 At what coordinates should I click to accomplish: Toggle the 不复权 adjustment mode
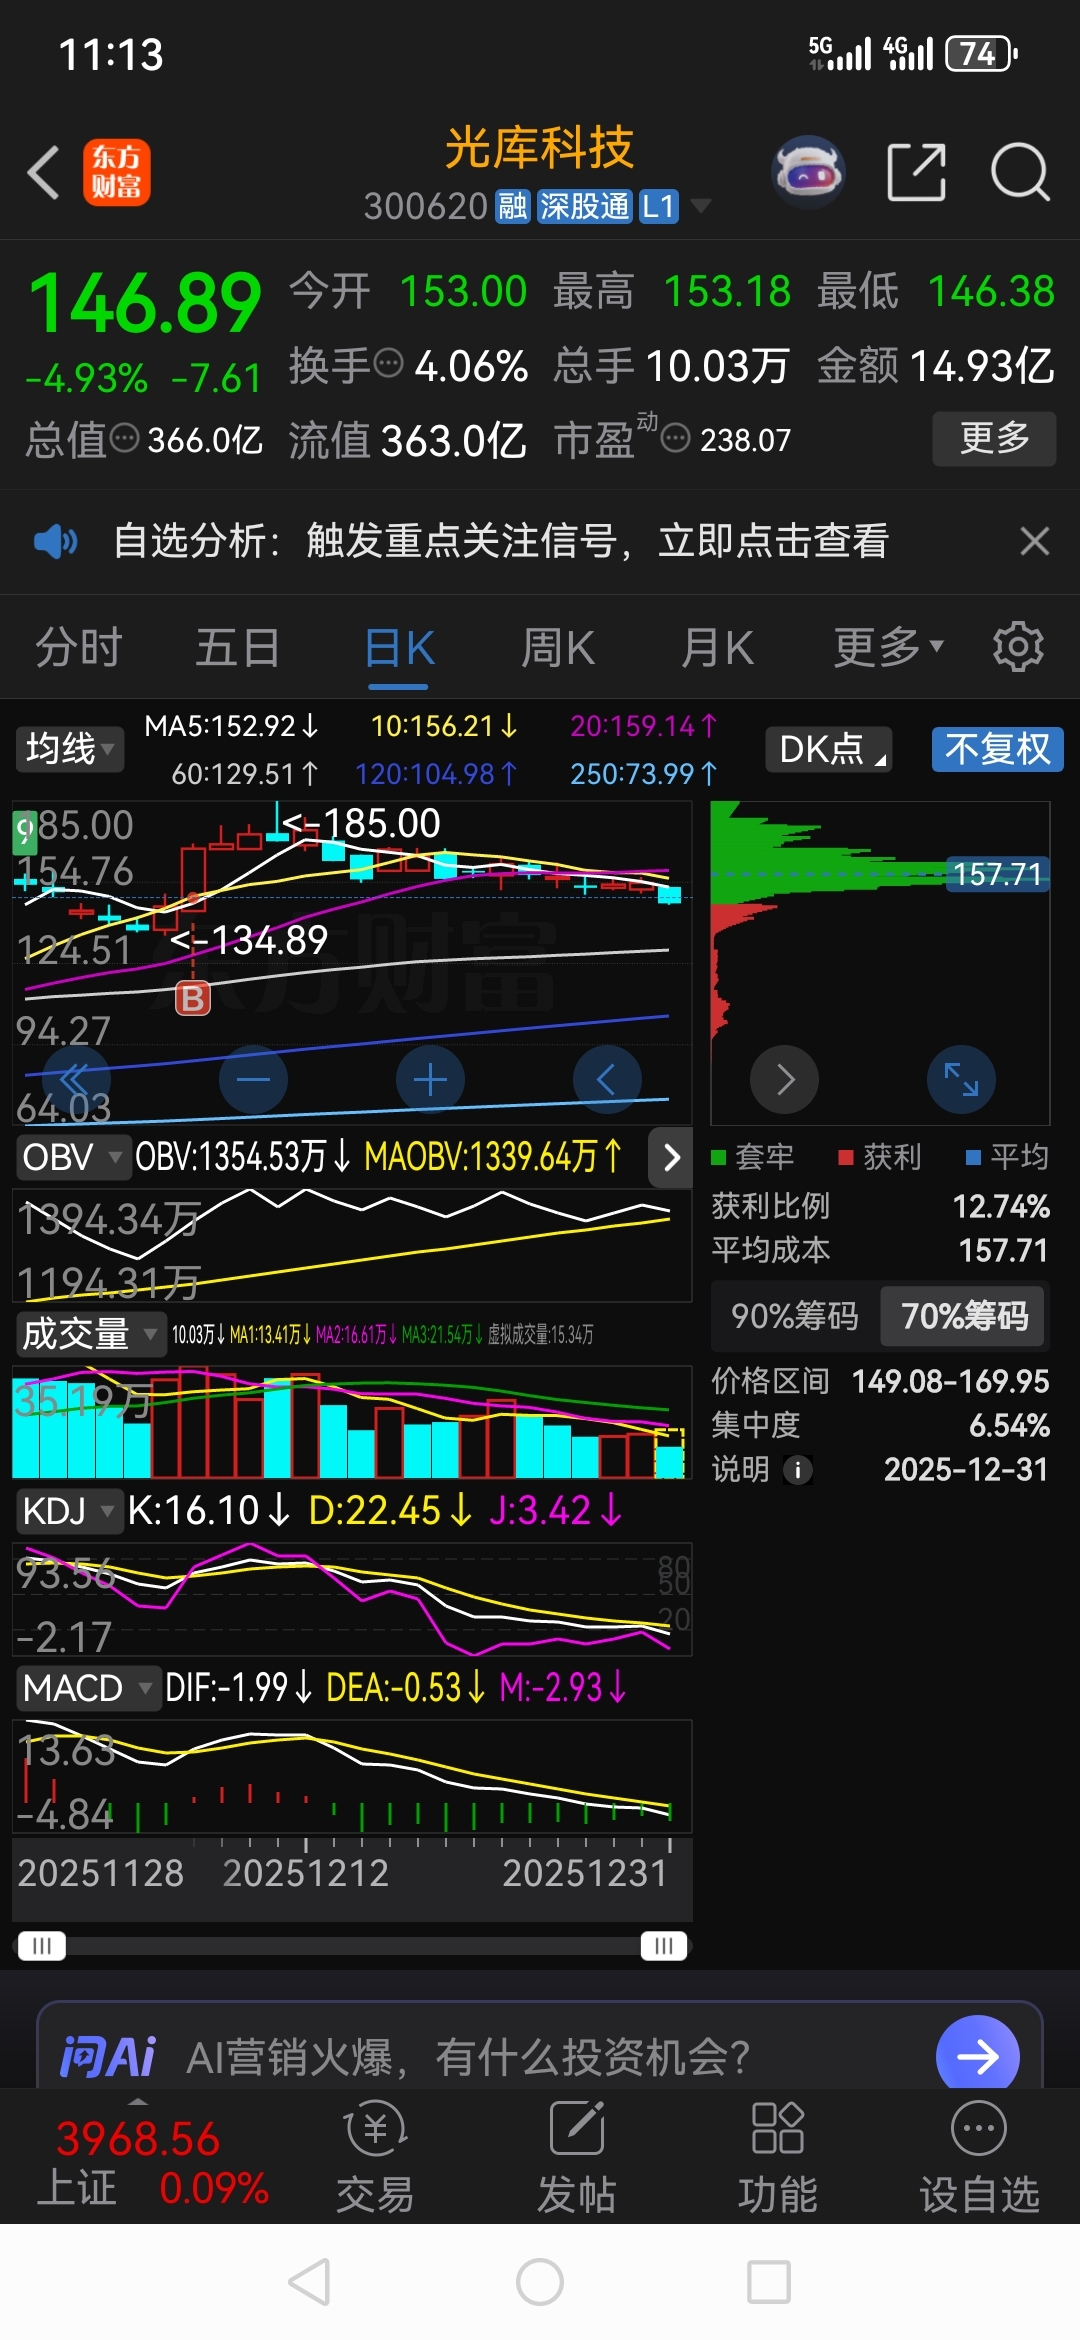click(x=997, y=749)
